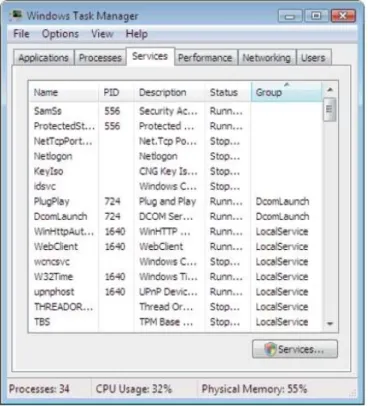This screenshot has width=368, height=406.
Task: Click the Group column header
Action: (x=287, y=92)
